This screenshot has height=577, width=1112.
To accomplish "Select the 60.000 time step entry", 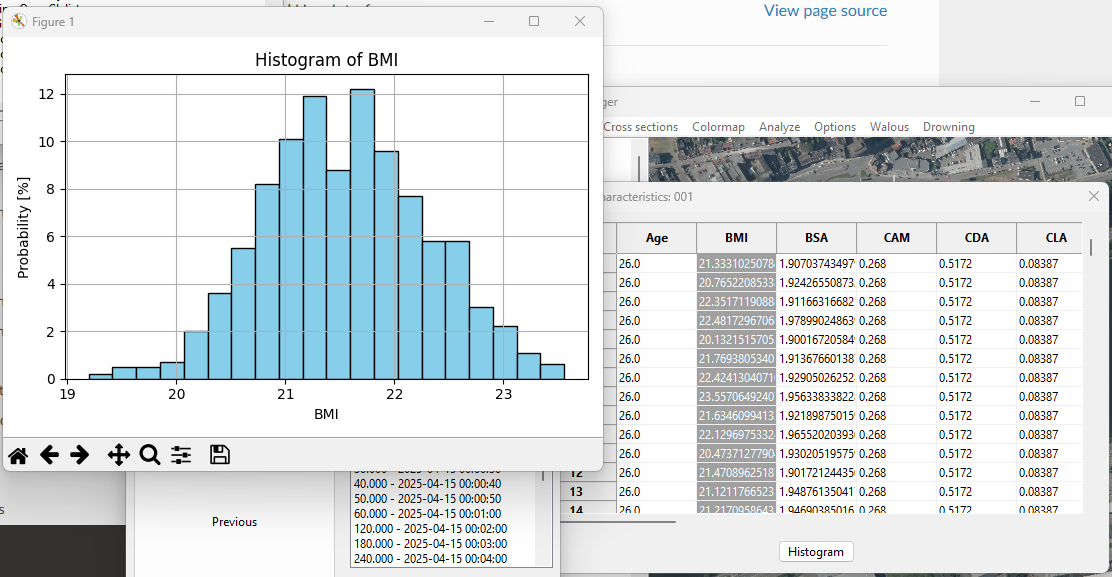I will point(427,514).
